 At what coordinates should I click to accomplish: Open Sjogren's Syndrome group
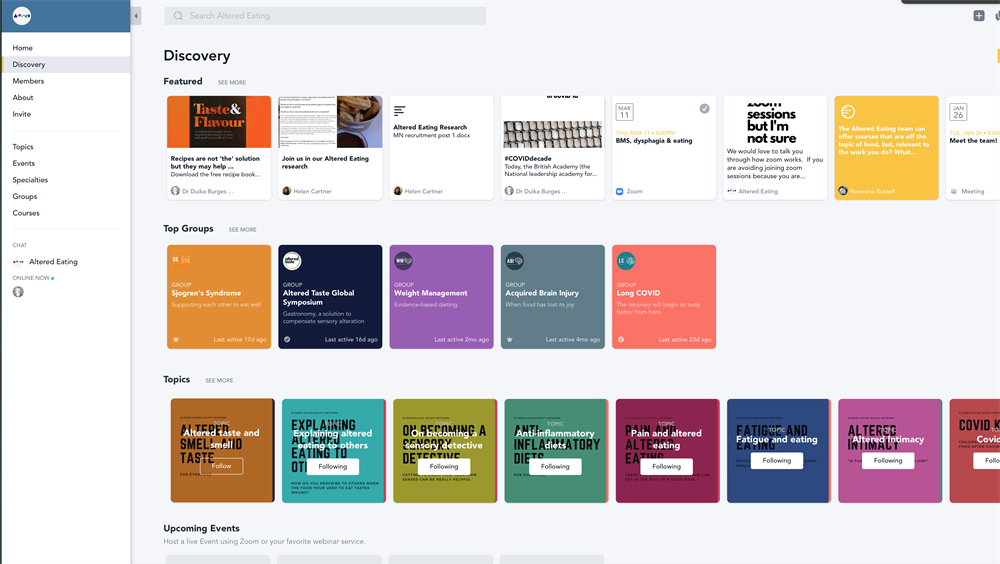[219, 297]
